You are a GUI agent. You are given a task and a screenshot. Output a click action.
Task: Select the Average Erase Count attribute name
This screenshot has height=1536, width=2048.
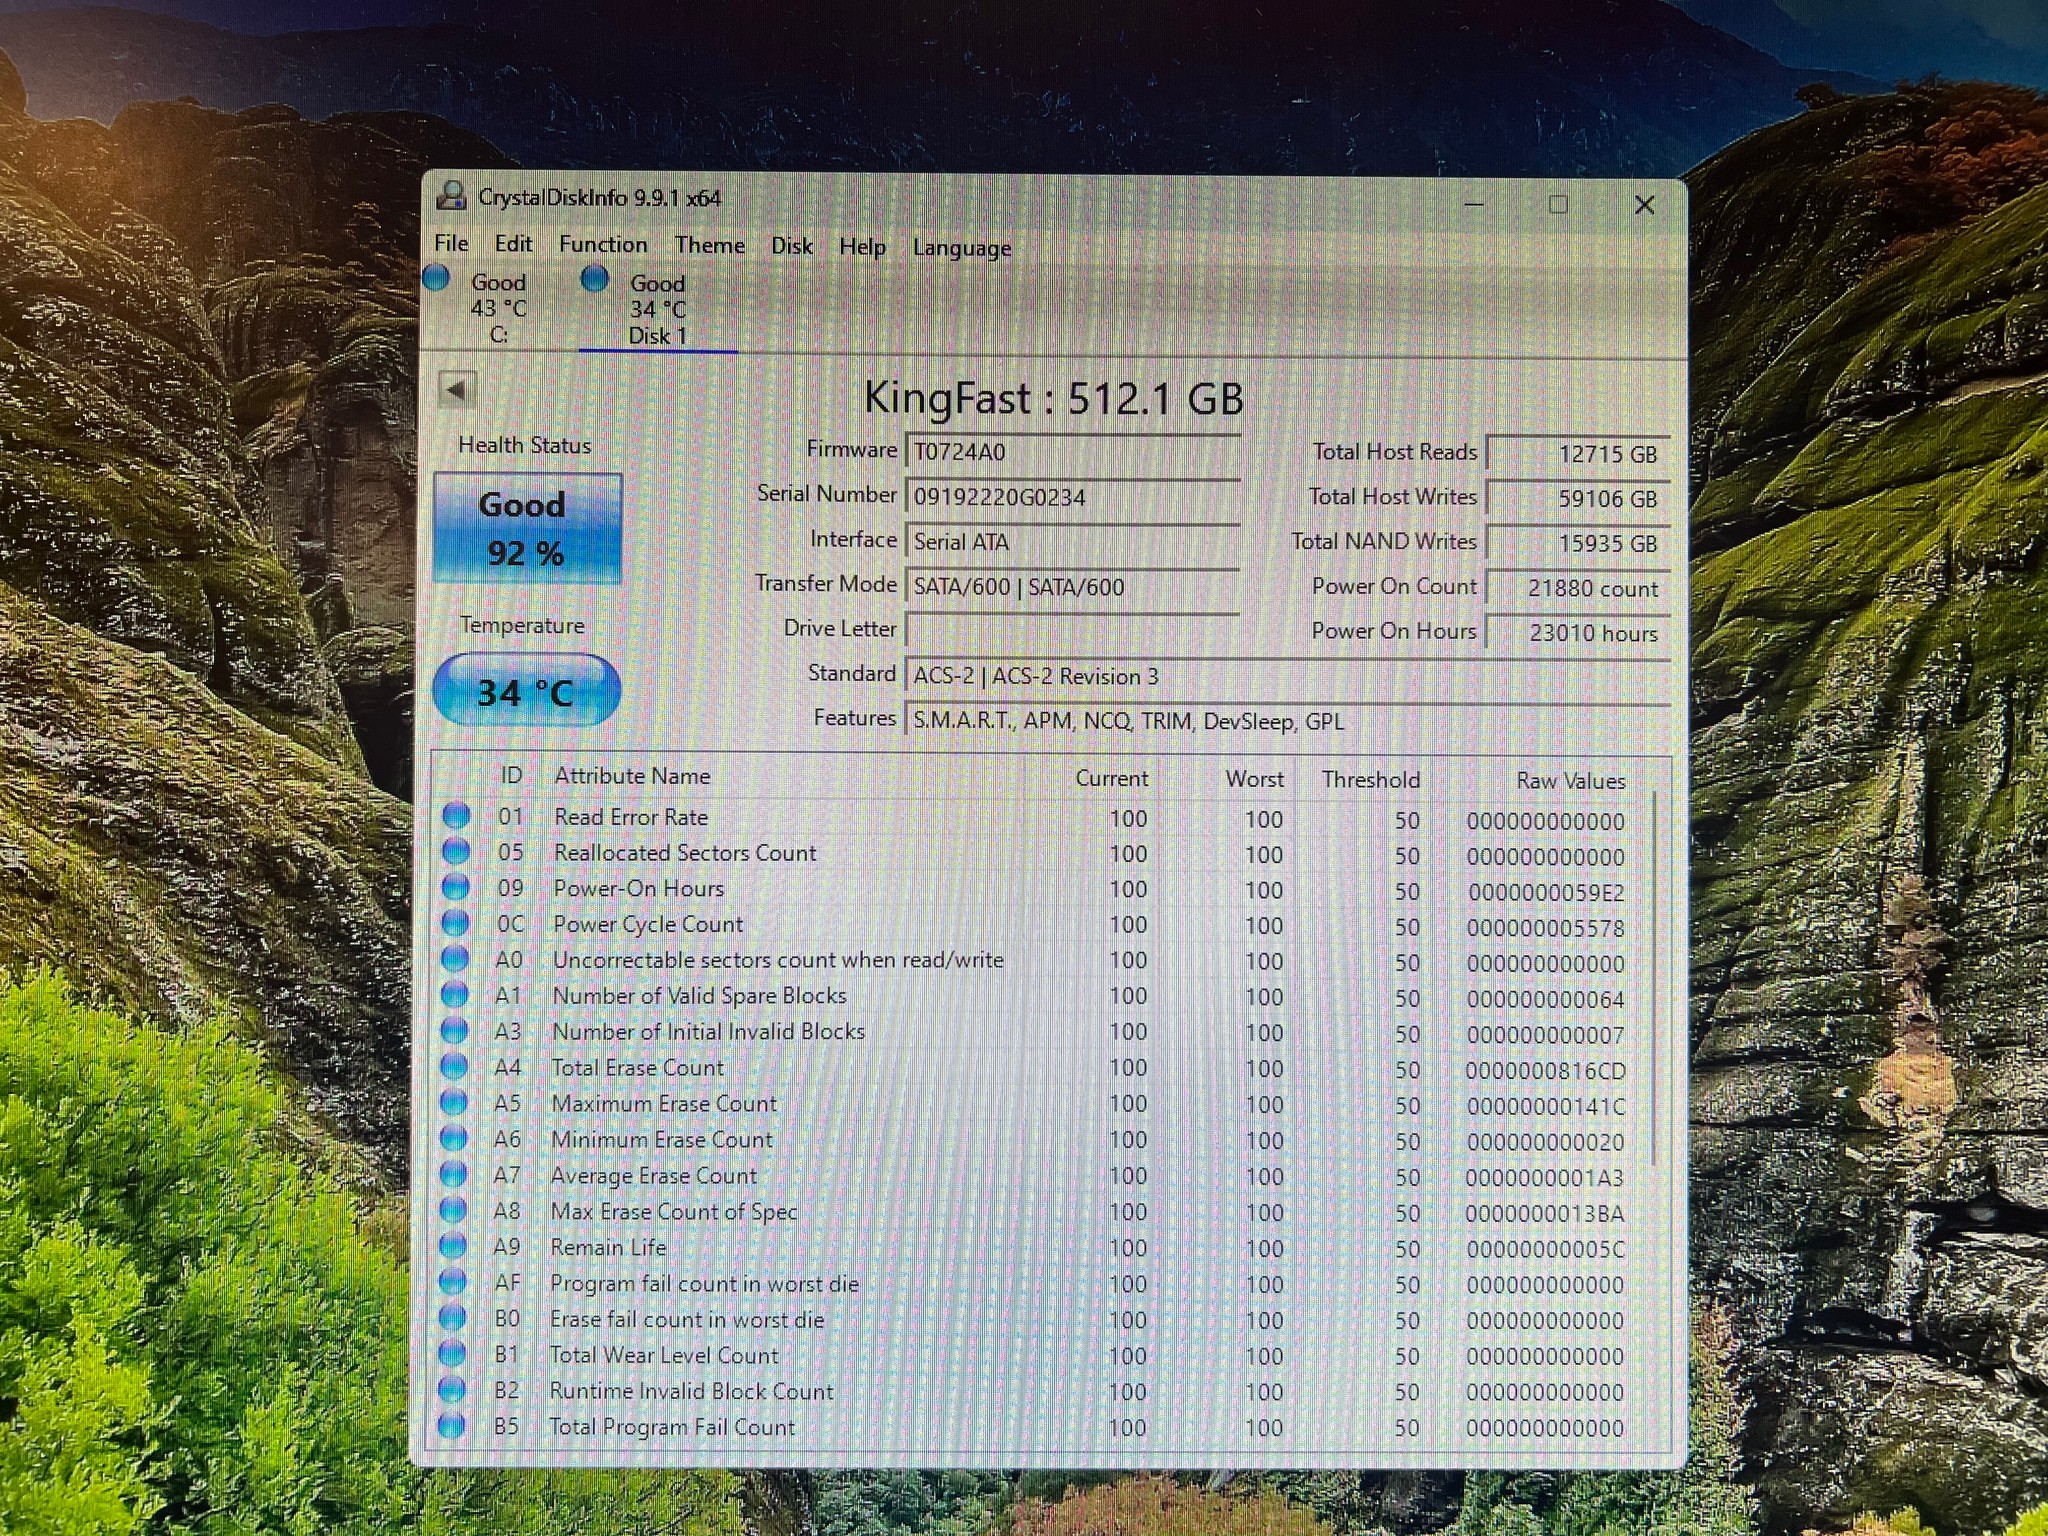(x=654, y=1176)
